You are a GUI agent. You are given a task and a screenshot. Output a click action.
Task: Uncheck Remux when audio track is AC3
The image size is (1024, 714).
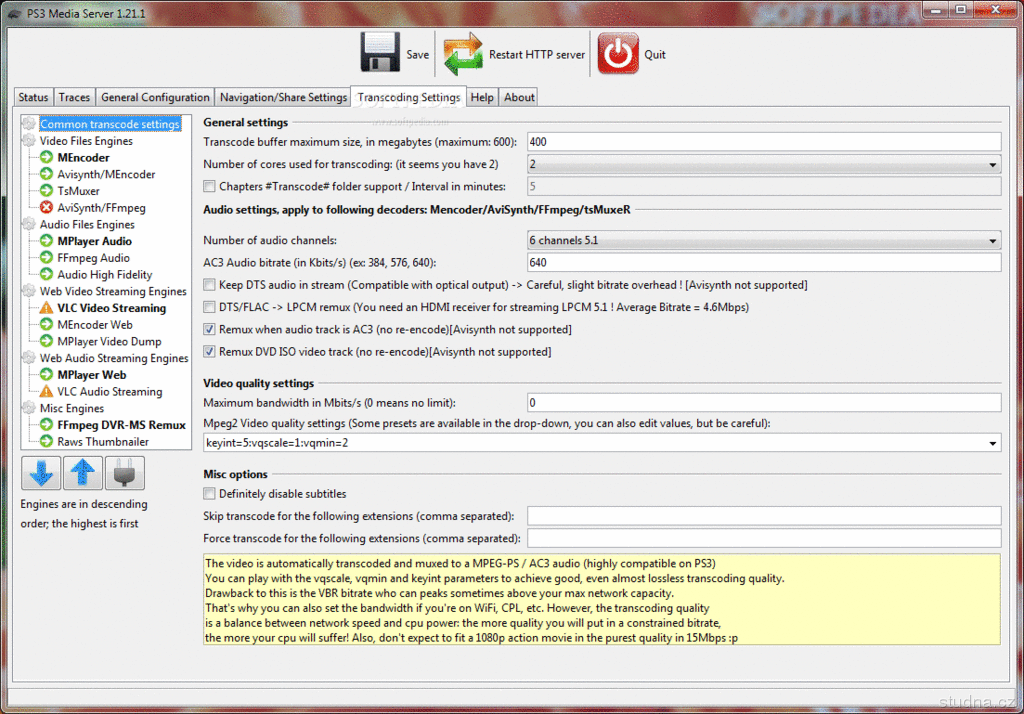point(209,329)
